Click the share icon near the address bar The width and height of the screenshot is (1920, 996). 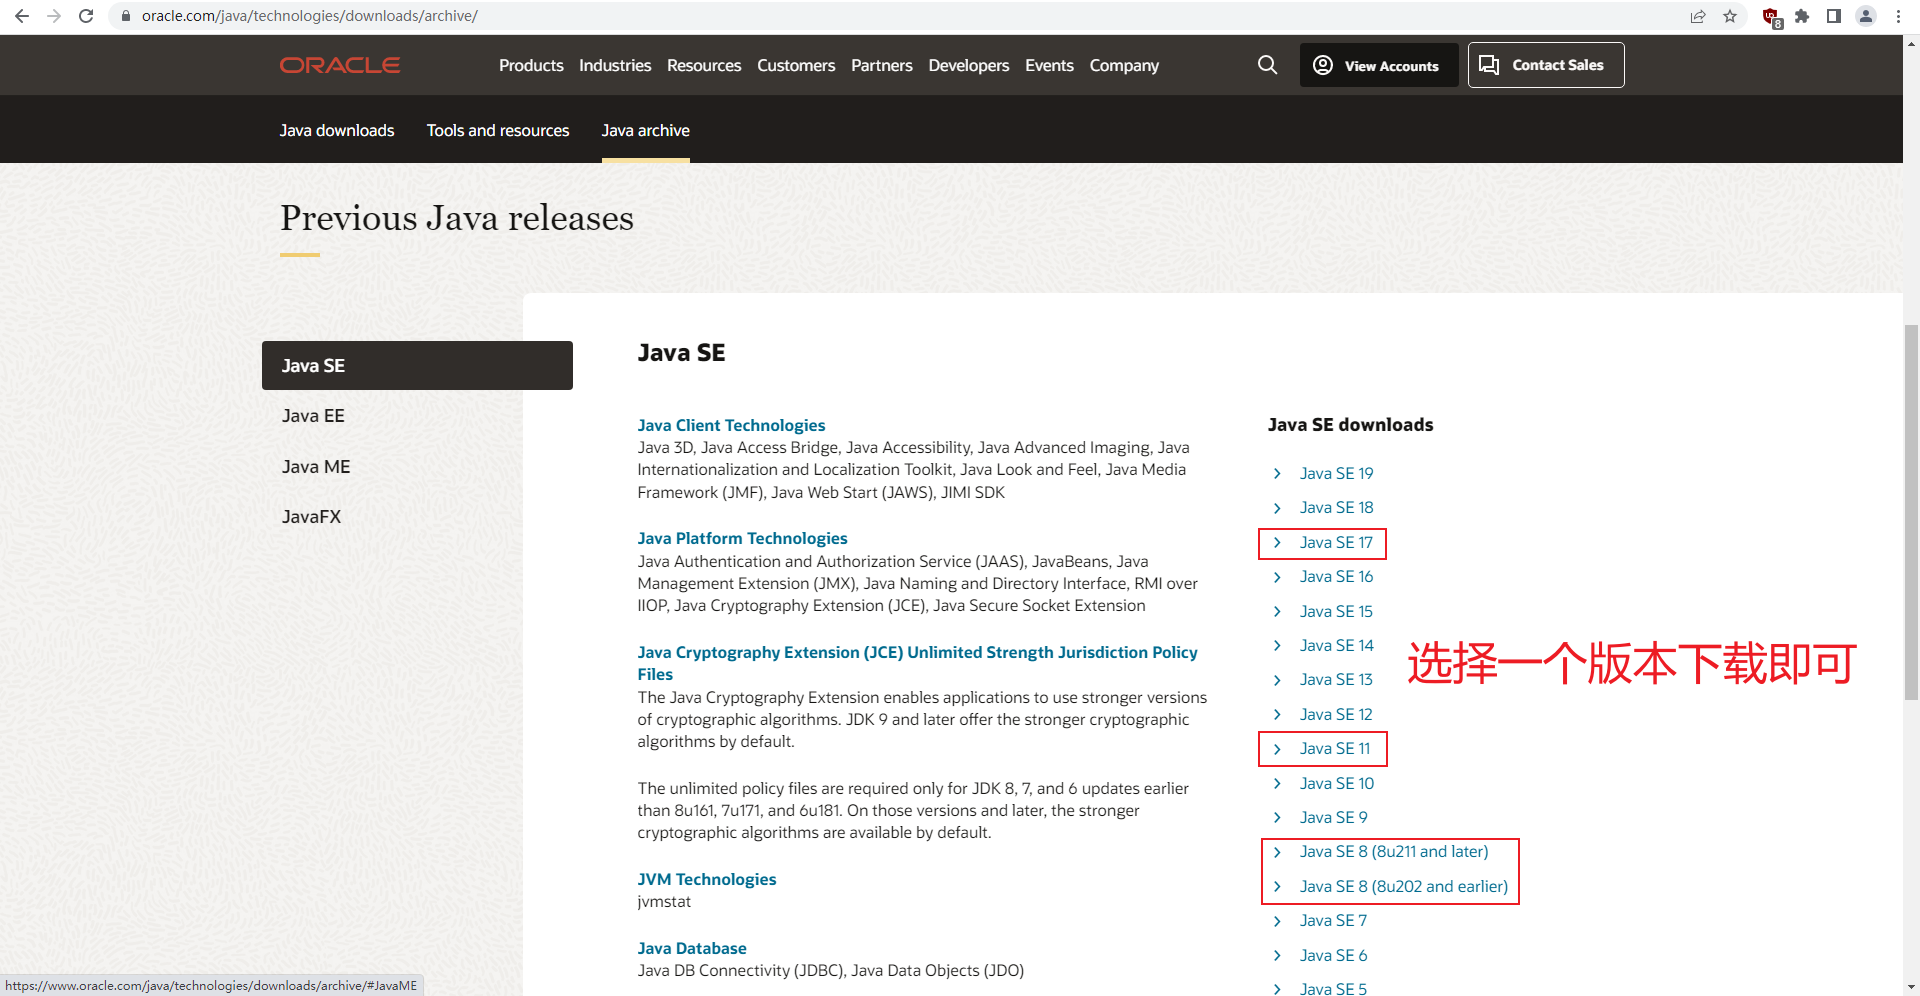coord(1697,16)
